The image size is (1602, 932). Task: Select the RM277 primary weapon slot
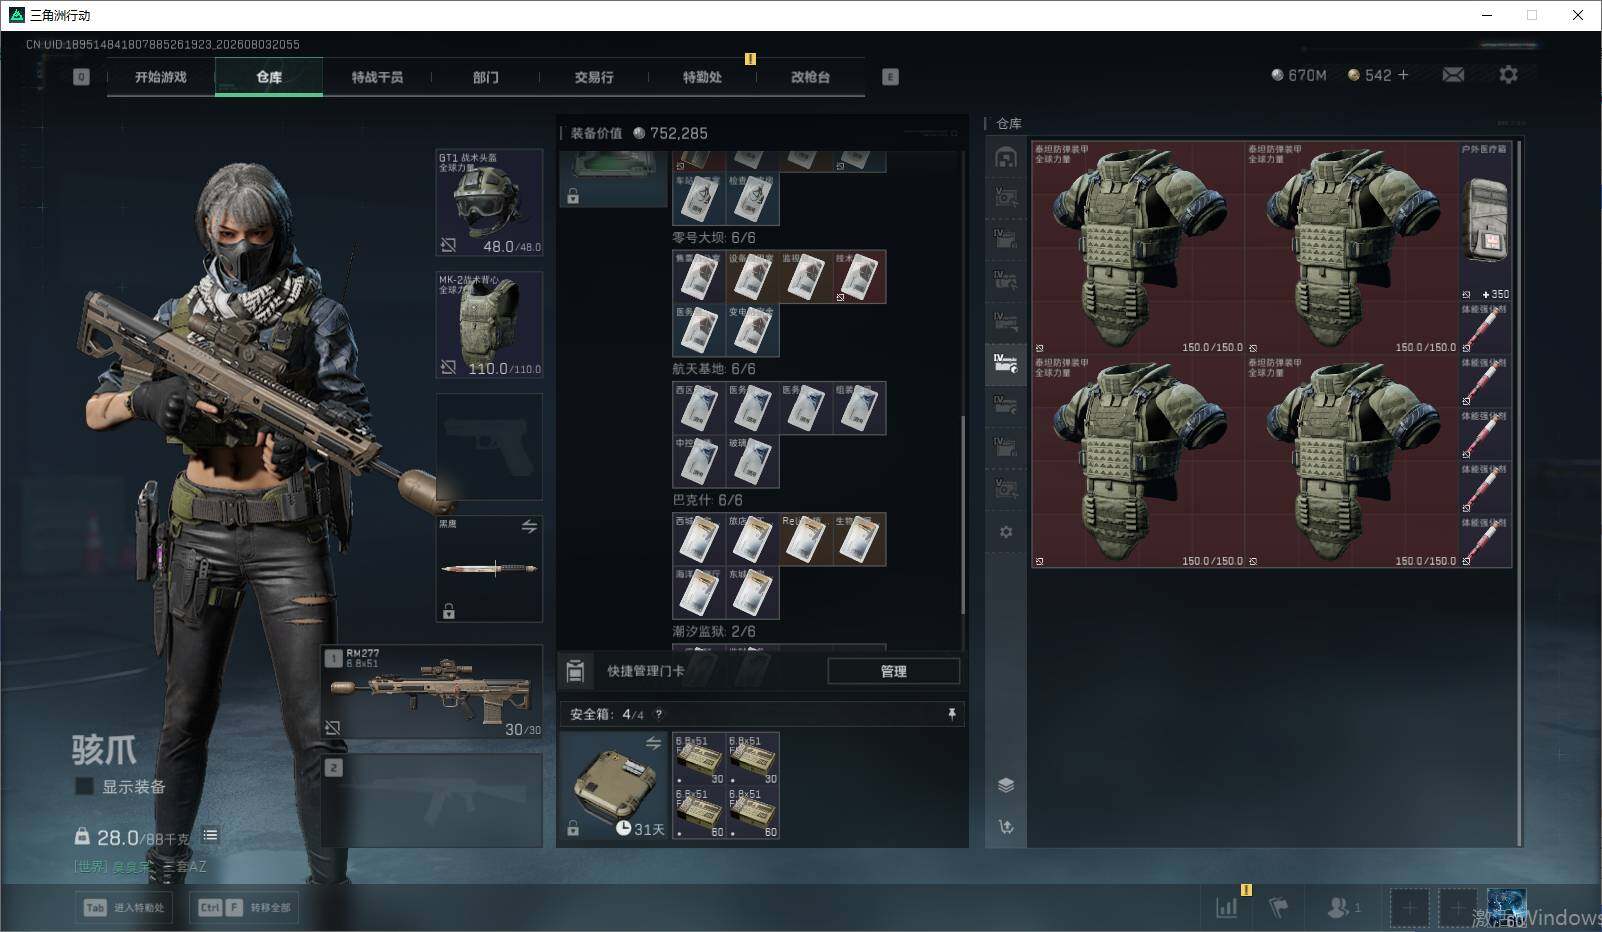coord(432,692)
